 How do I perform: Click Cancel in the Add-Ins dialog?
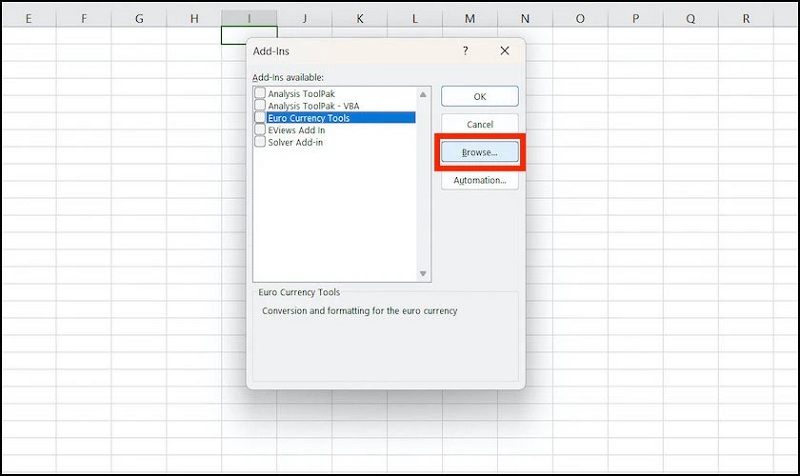click(x=480, y=124)
